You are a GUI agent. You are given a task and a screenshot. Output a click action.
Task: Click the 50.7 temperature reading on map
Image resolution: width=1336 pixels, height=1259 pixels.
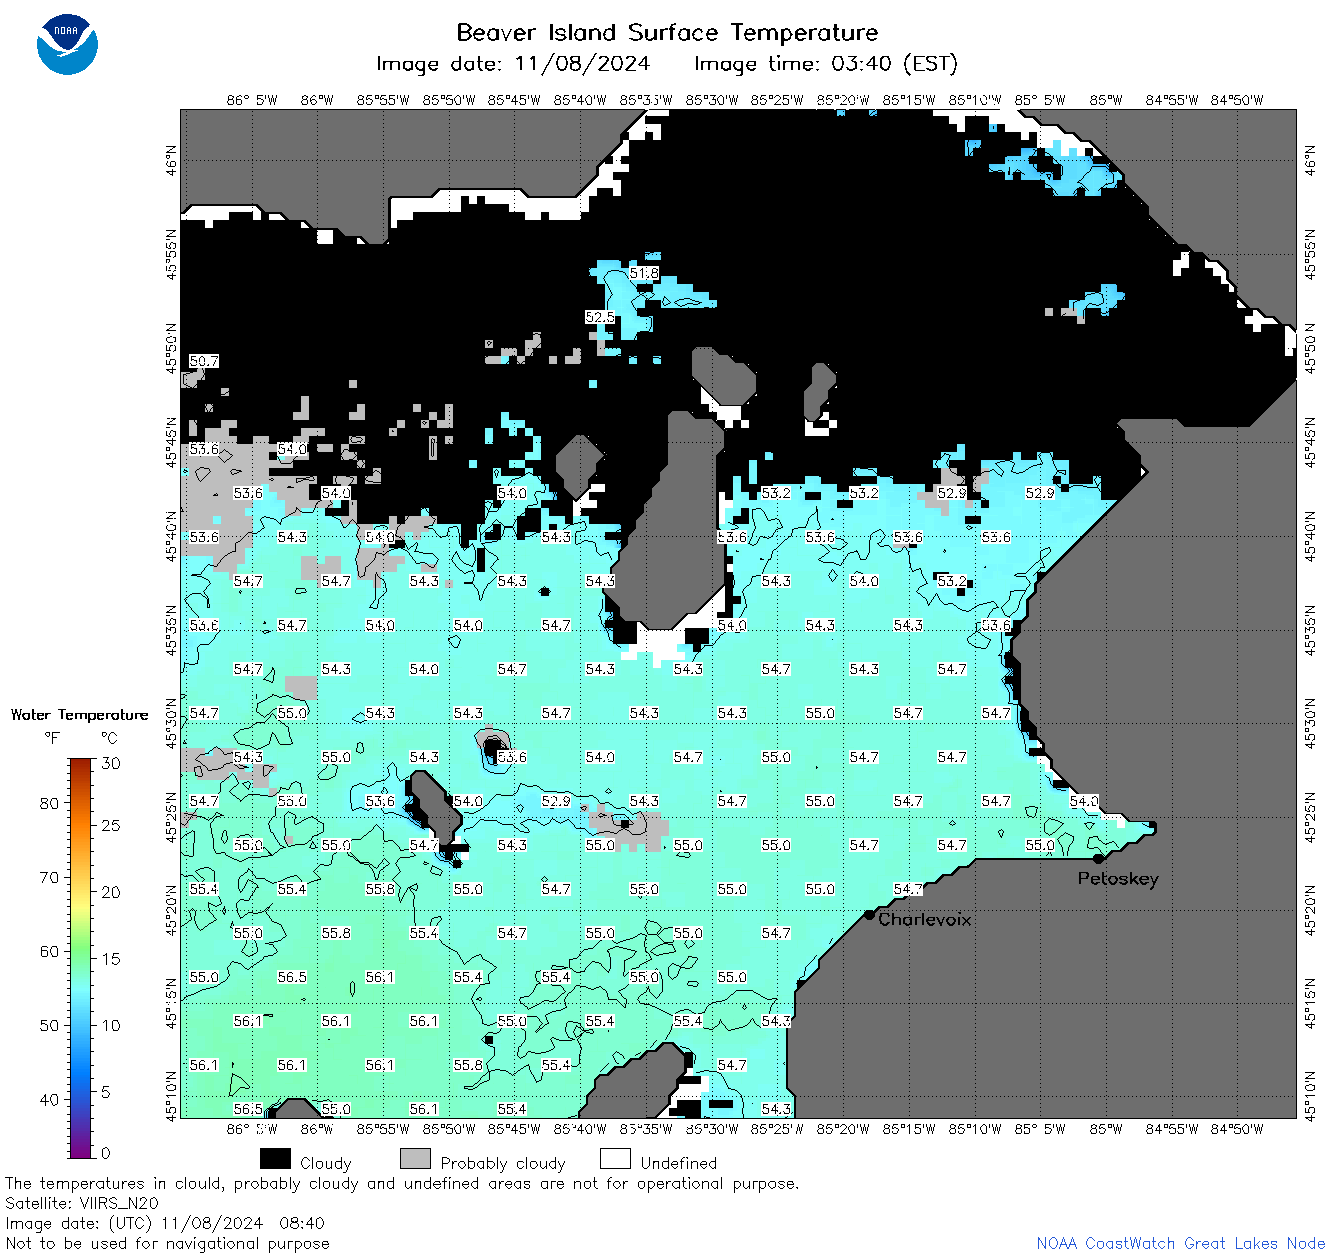point(204,361)
